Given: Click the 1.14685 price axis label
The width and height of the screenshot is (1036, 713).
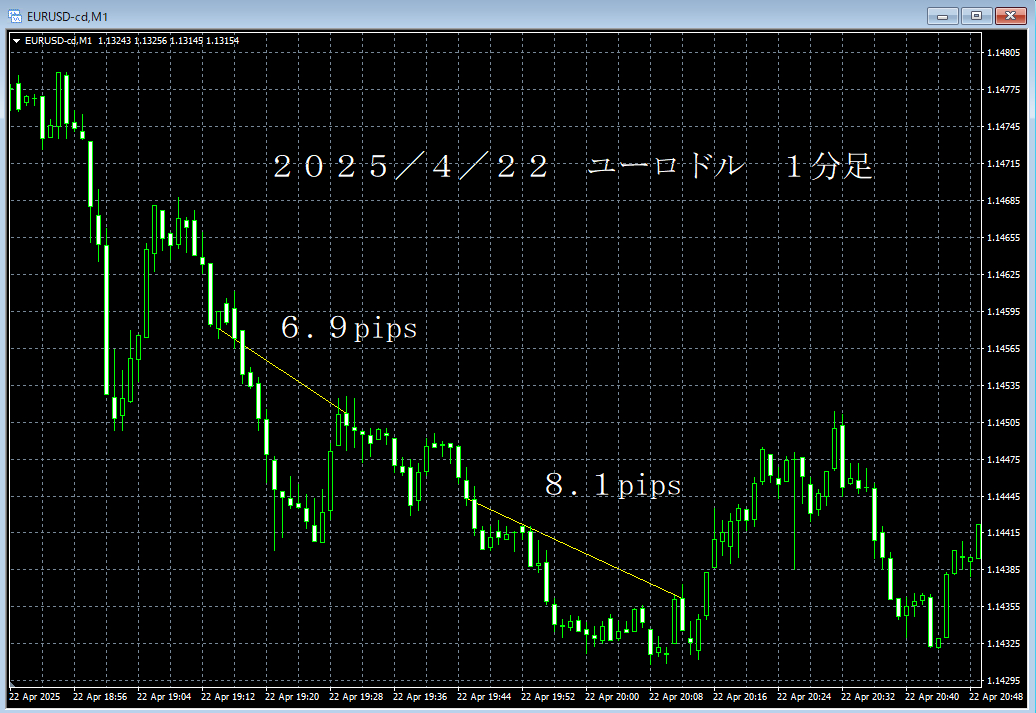Looking at the screenshot, I should coord(1003,201).
